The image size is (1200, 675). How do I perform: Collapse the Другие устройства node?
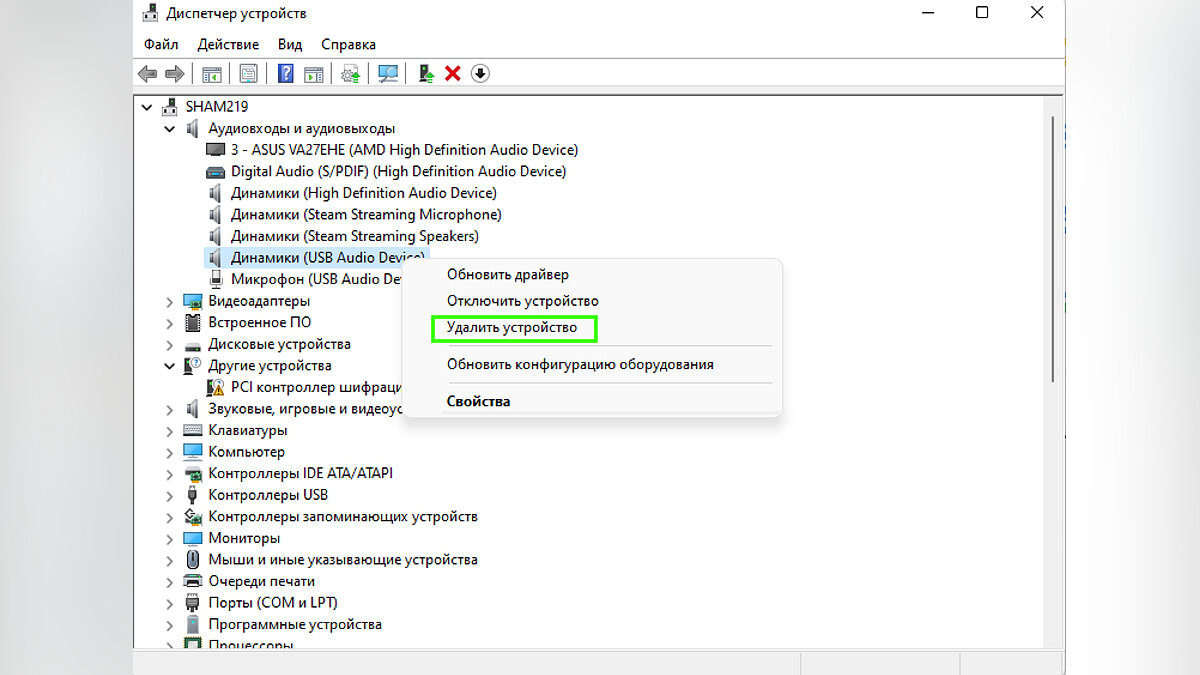point(170,366)
